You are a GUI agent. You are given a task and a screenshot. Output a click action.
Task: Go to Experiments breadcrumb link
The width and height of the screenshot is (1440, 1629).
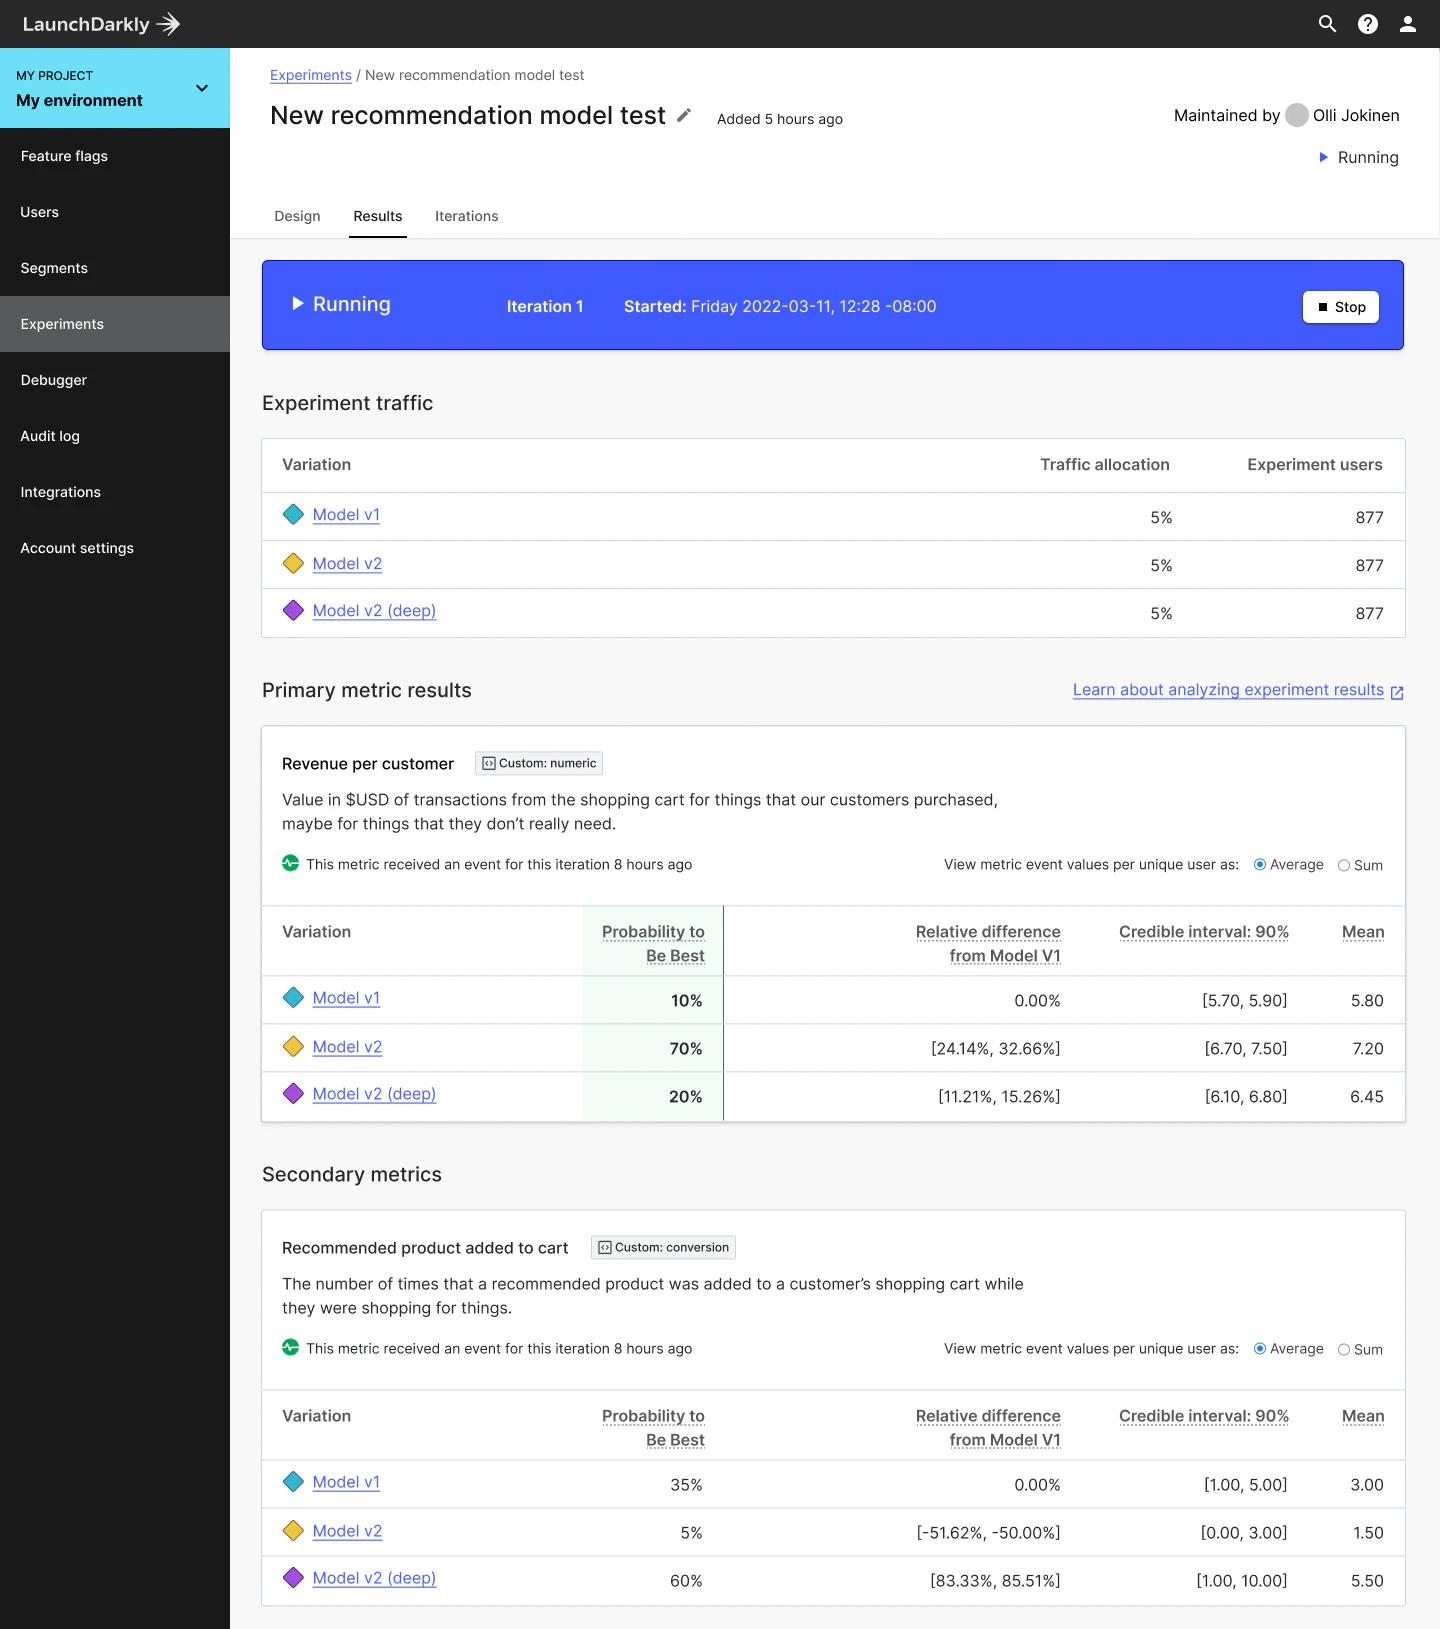pyautogui.click(x=310, y=75)
